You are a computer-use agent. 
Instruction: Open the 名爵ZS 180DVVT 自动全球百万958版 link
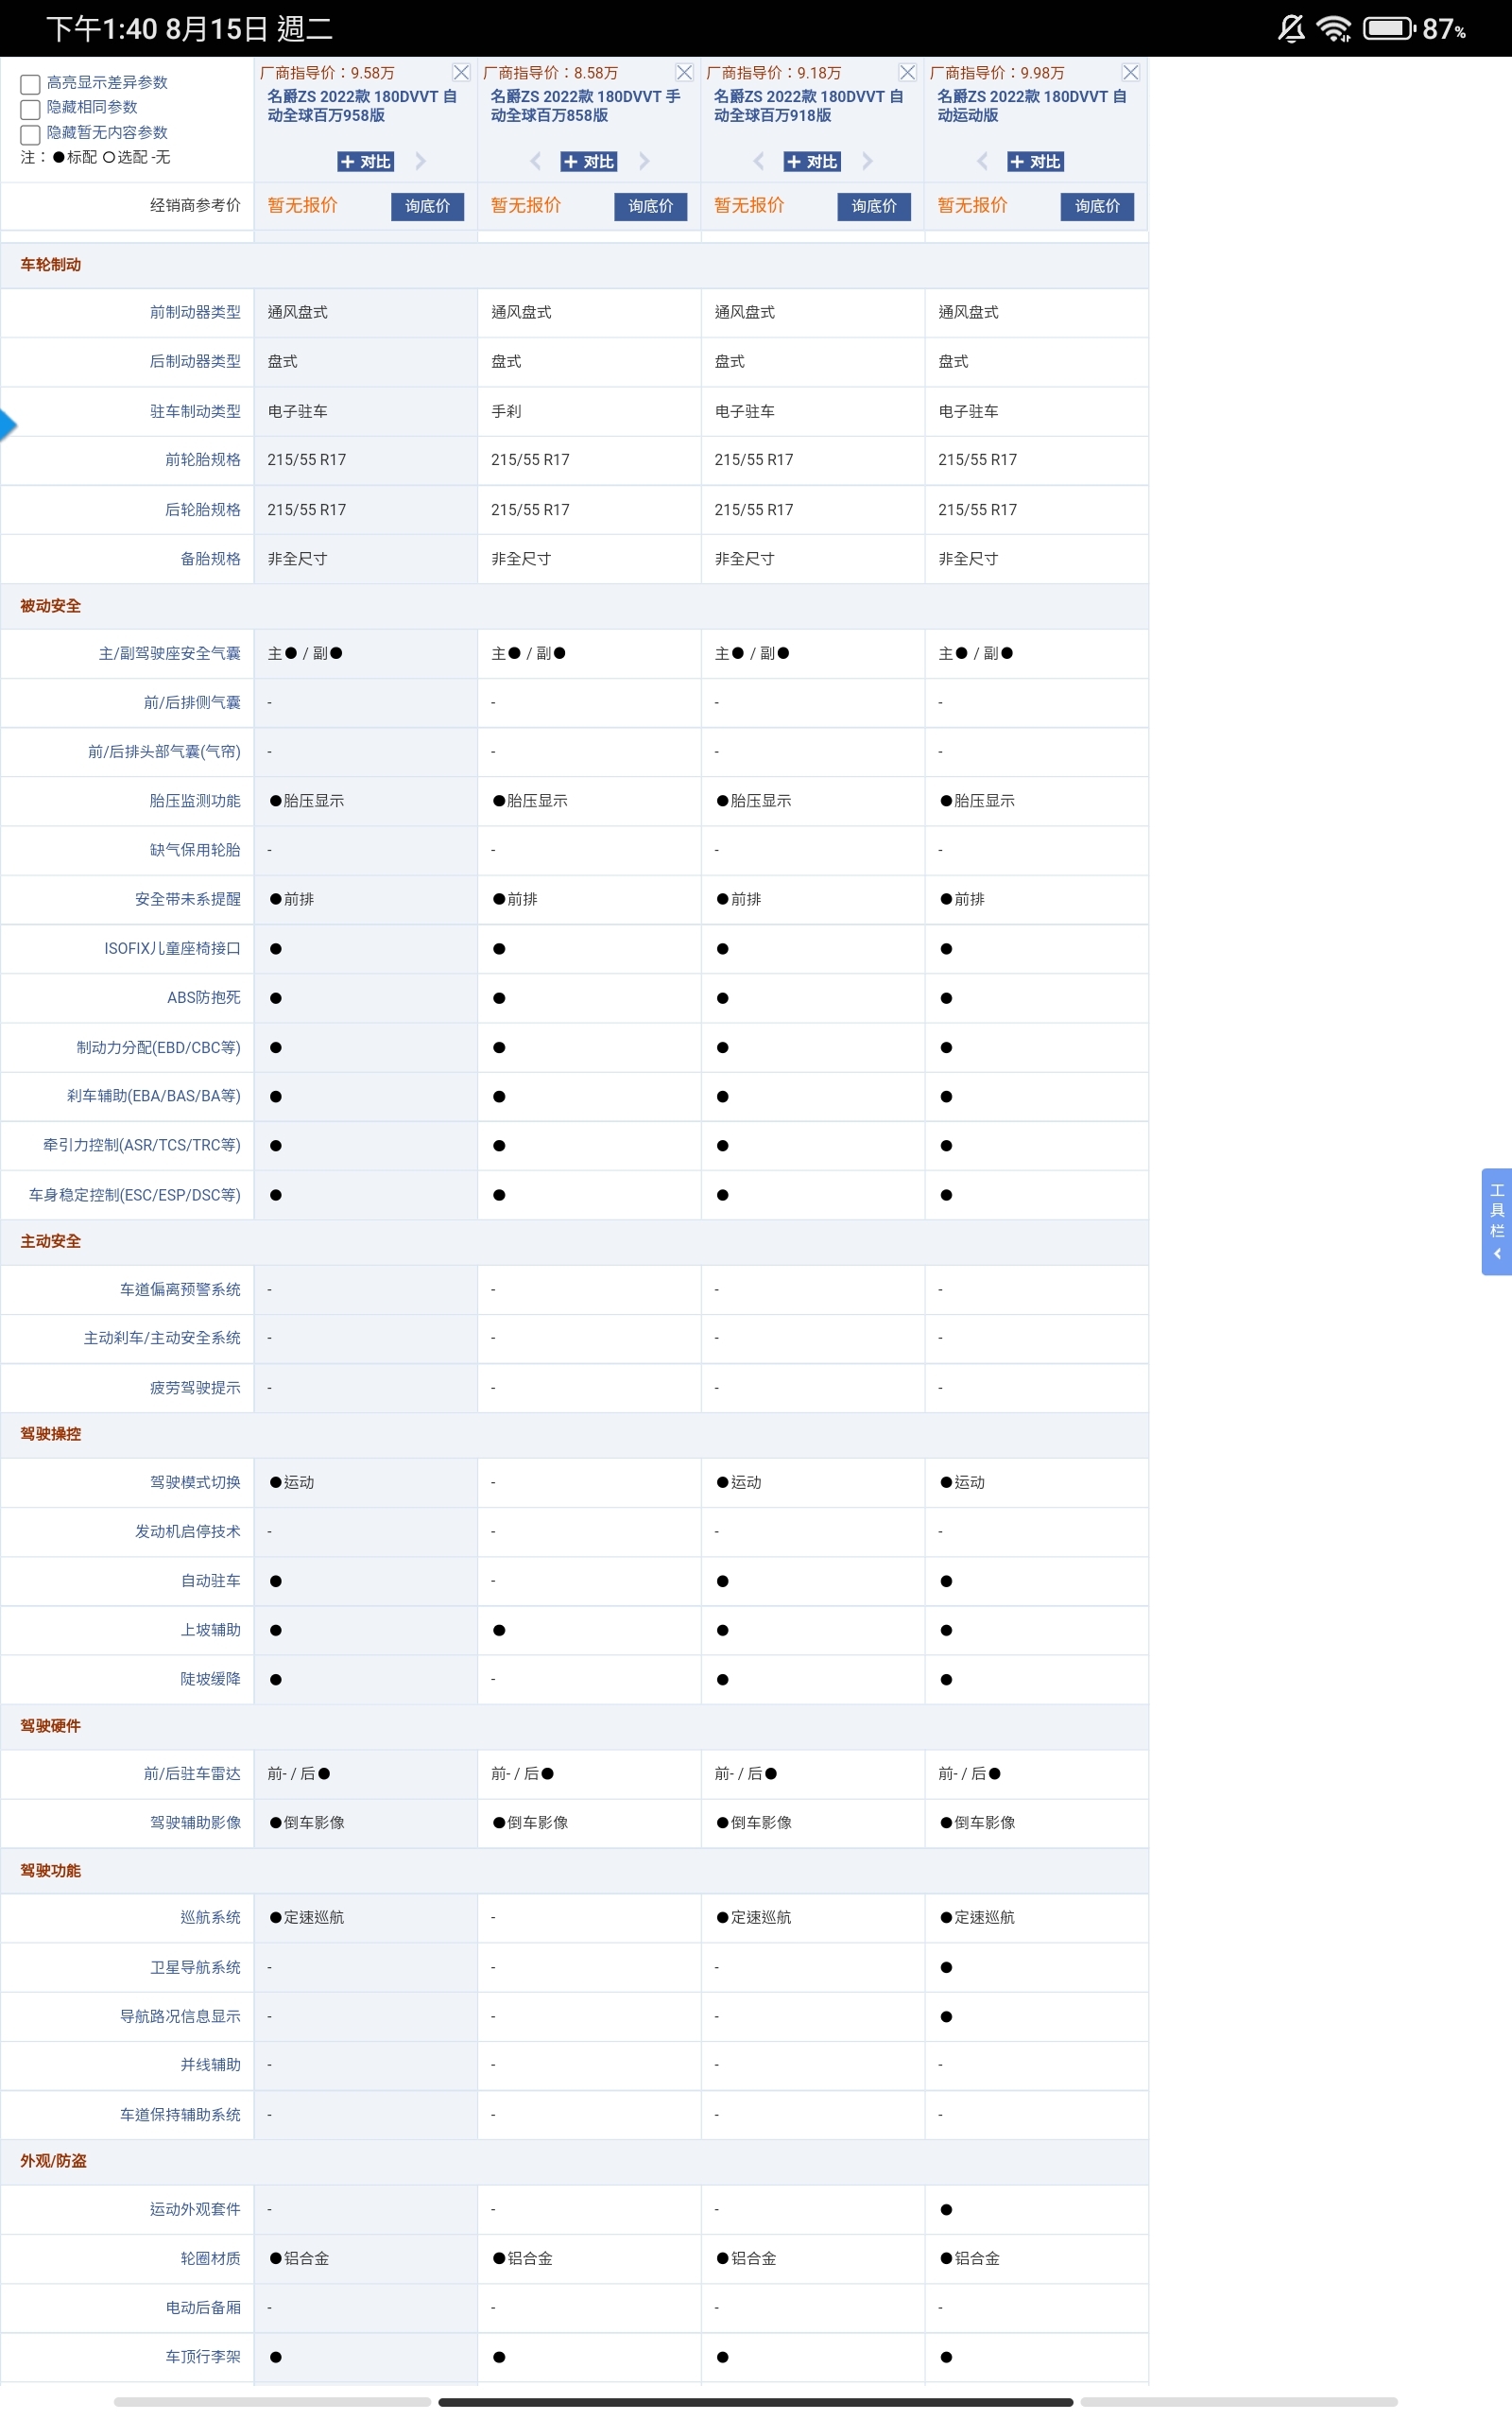(362, 106)
